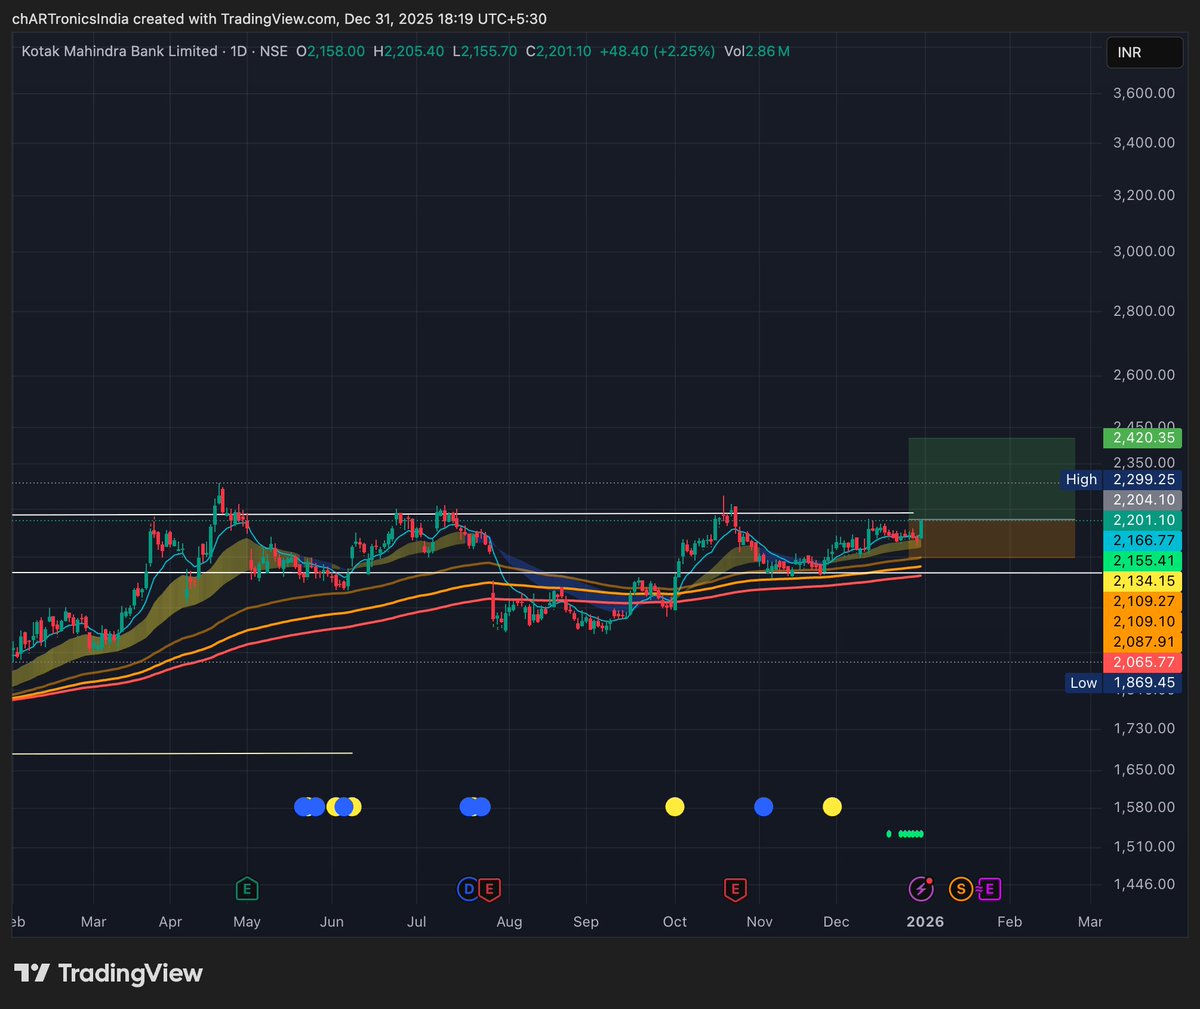Click the Low 1,869.45 price label
This screenshot has height=1009, width=1200.
(x=1123, y=683)
